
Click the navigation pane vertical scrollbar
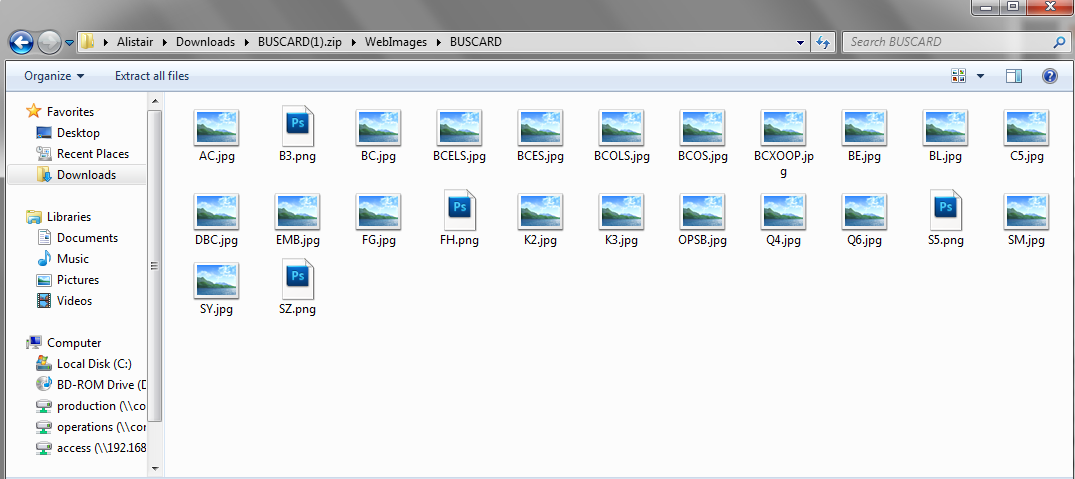point(155,266)
